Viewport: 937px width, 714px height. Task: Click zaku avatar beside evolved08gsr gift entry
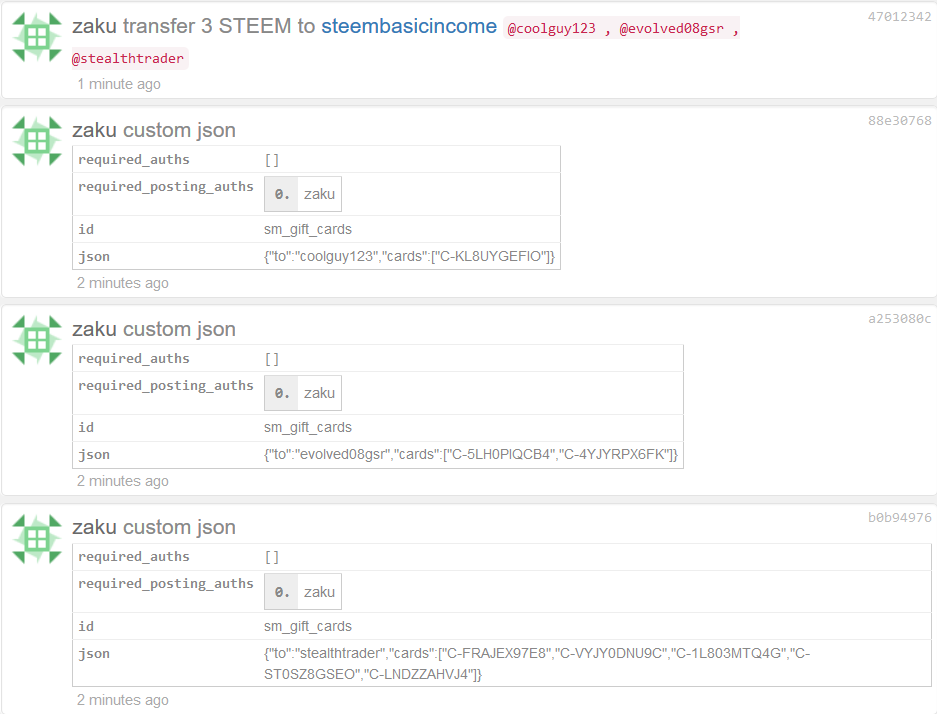pos(37,340)
